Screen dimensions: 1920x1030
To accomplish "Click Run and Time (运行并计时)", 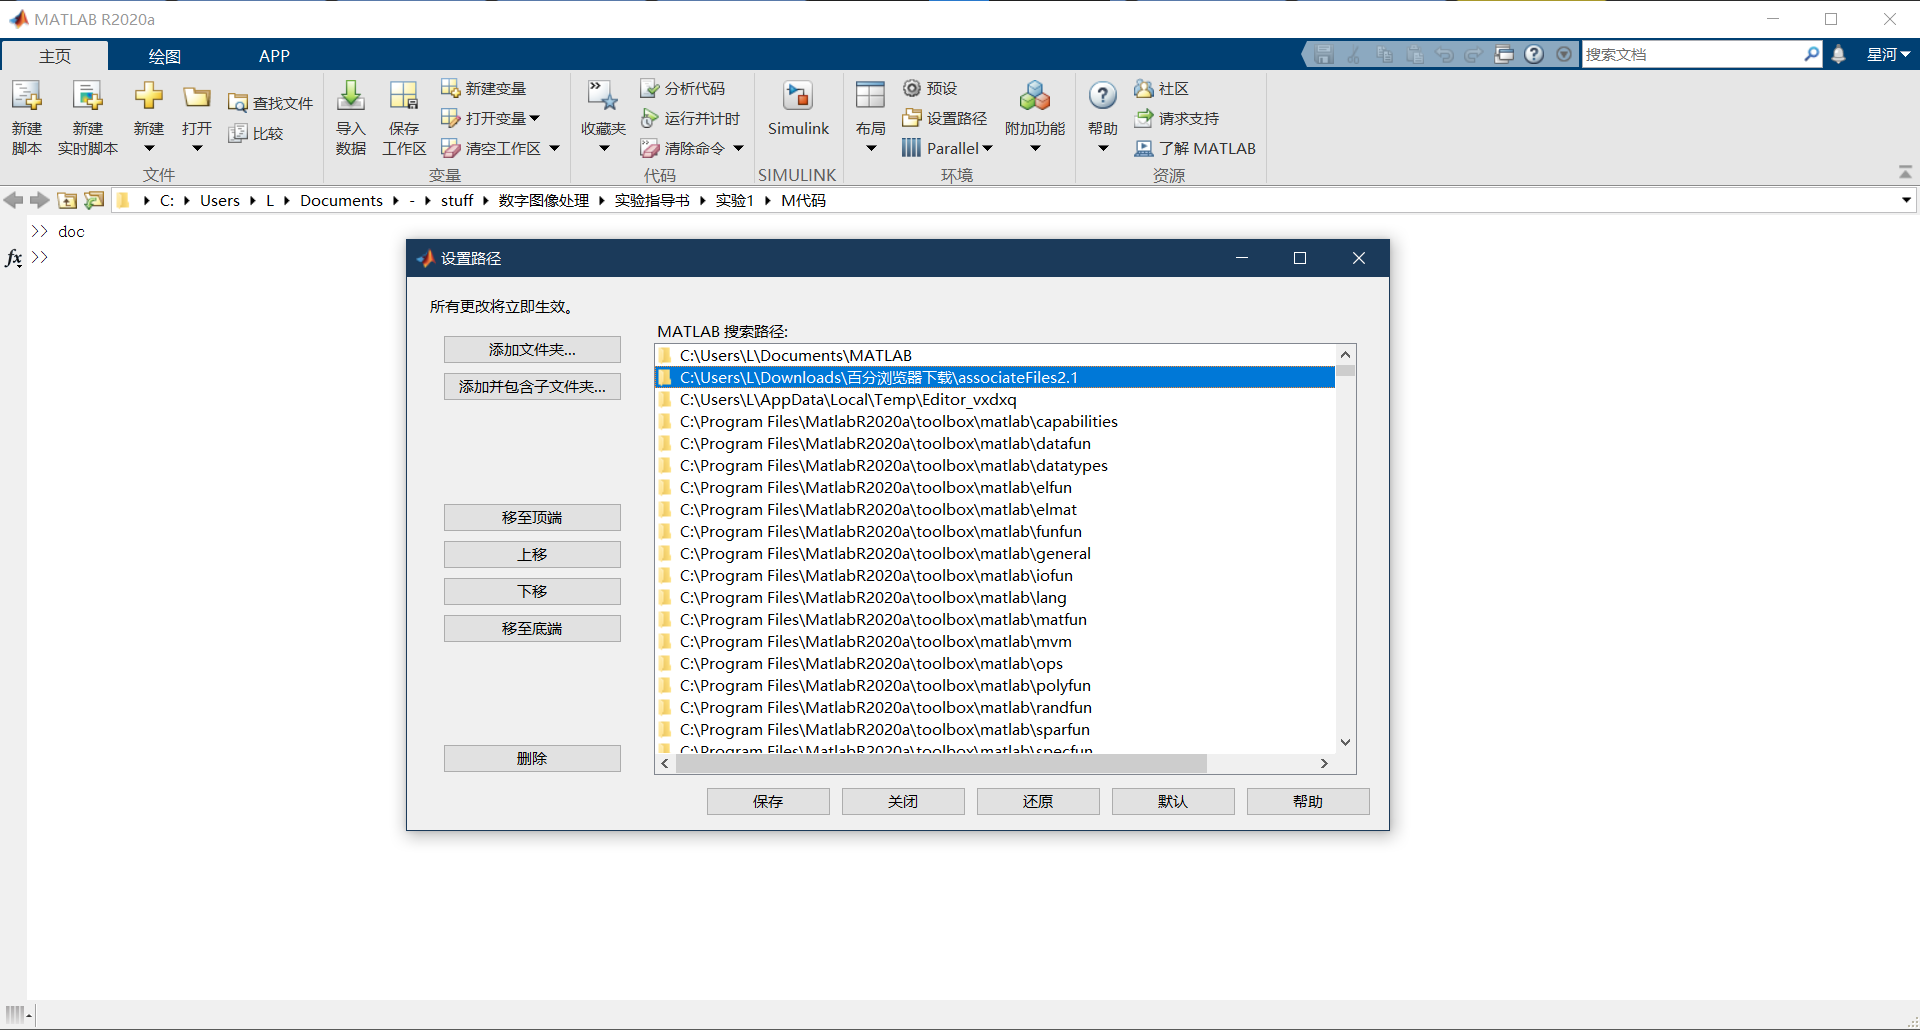I will pos(690,118).
